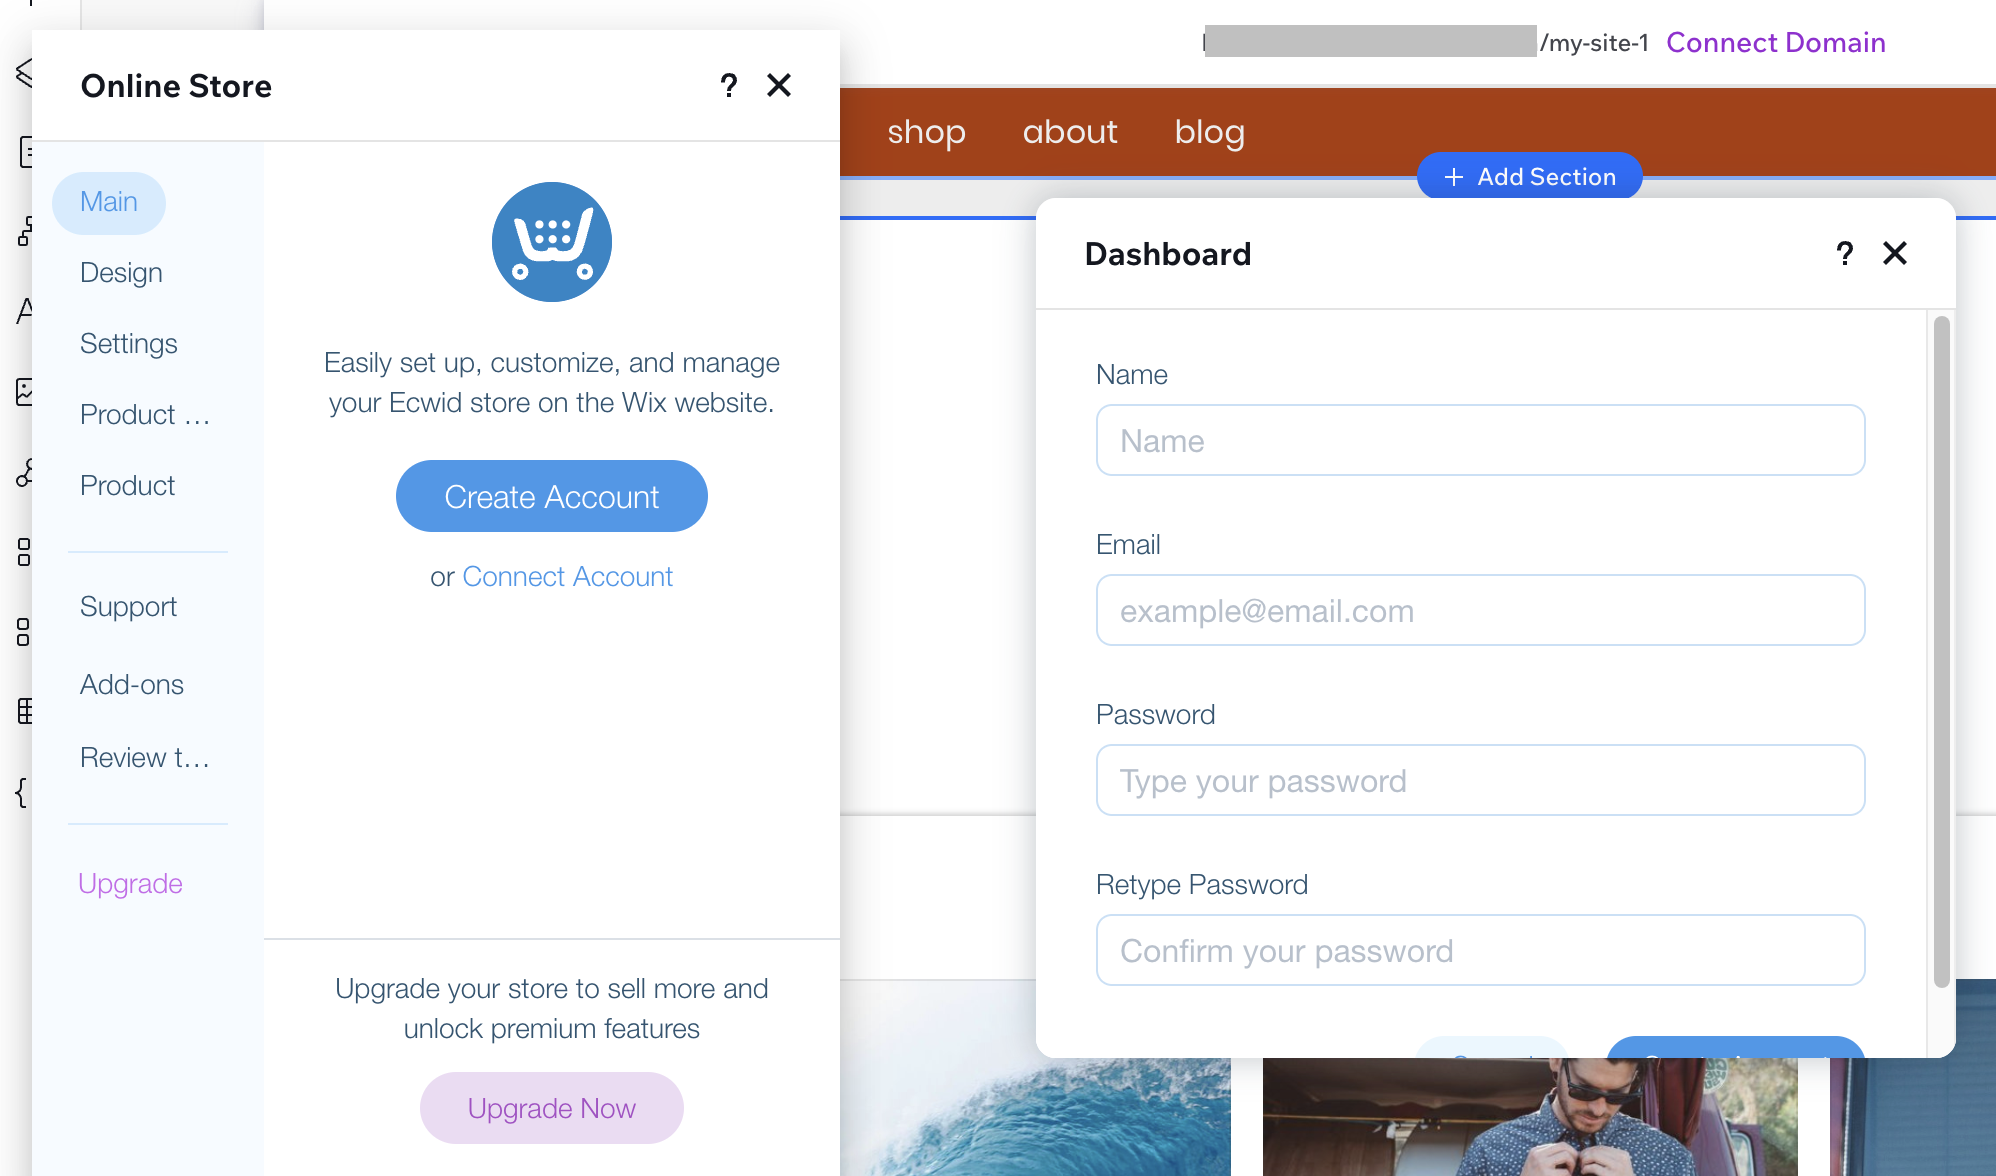
Task: Open the blog navigation menu item
Action: click(1210, 132)
